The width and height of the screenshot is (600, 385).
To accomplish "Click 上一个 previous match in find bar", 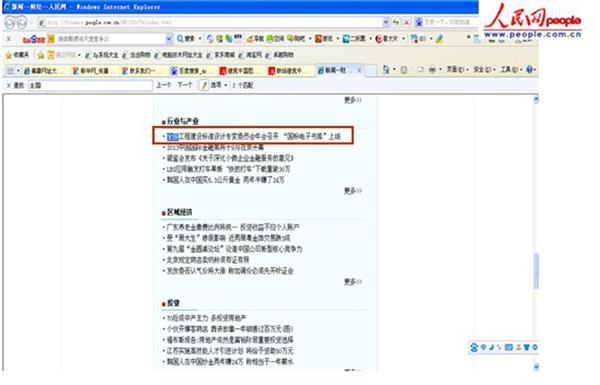I will (163, 85).
